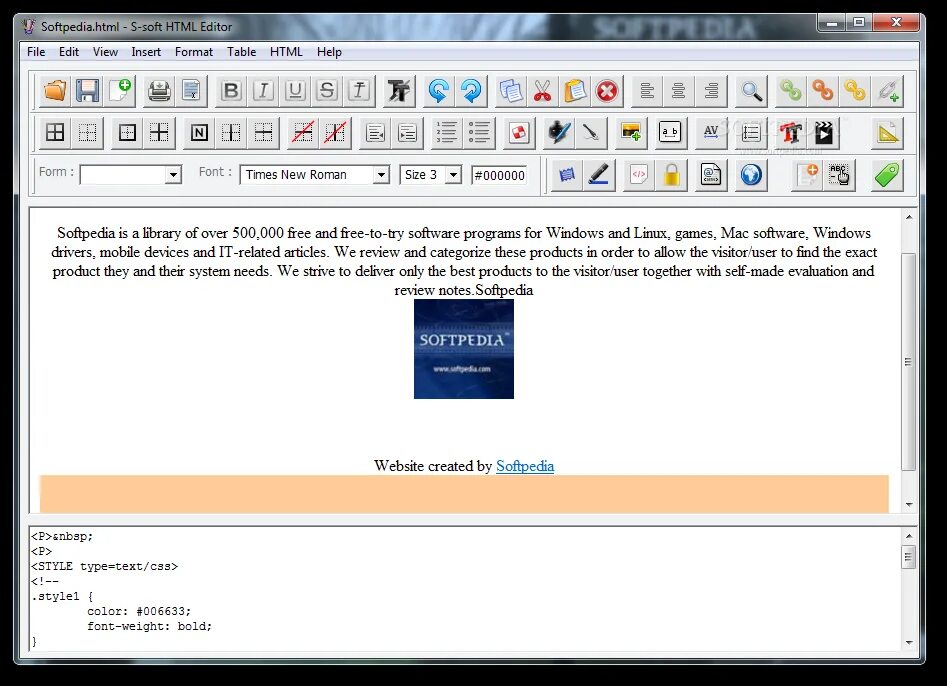
Task: Click the code pane scroll down arrow
Action: click(909, 643)
